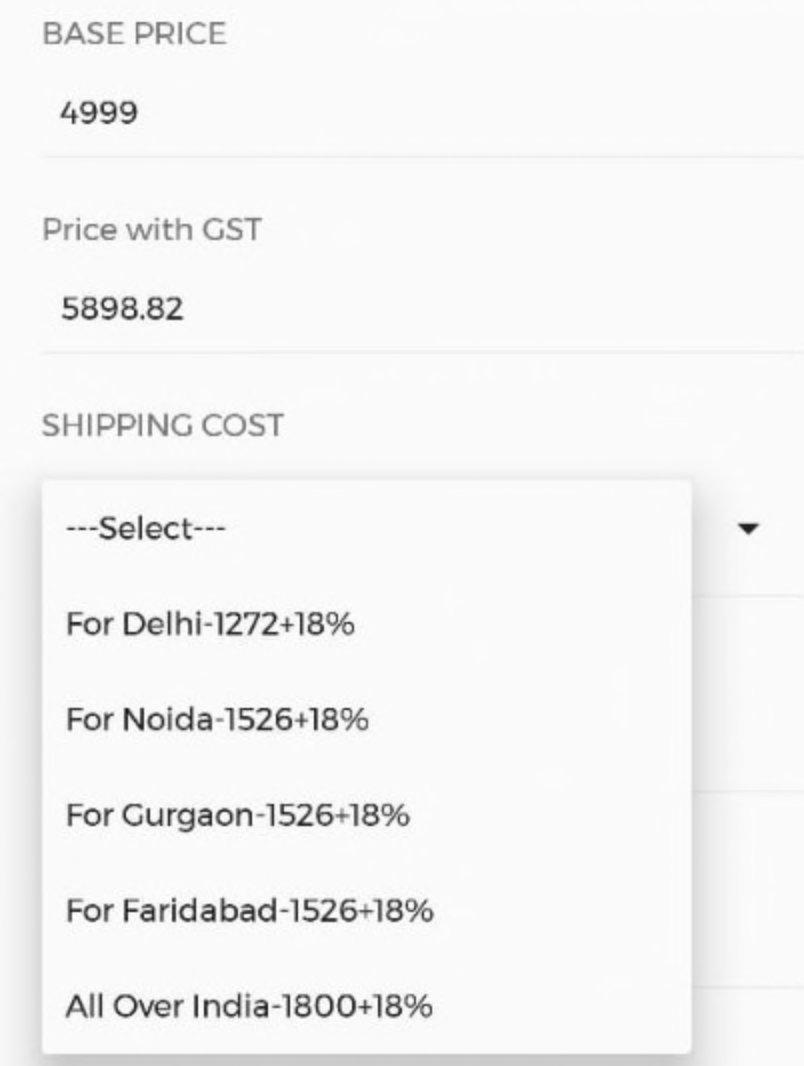Set shipping to the Noida rate

367,719
